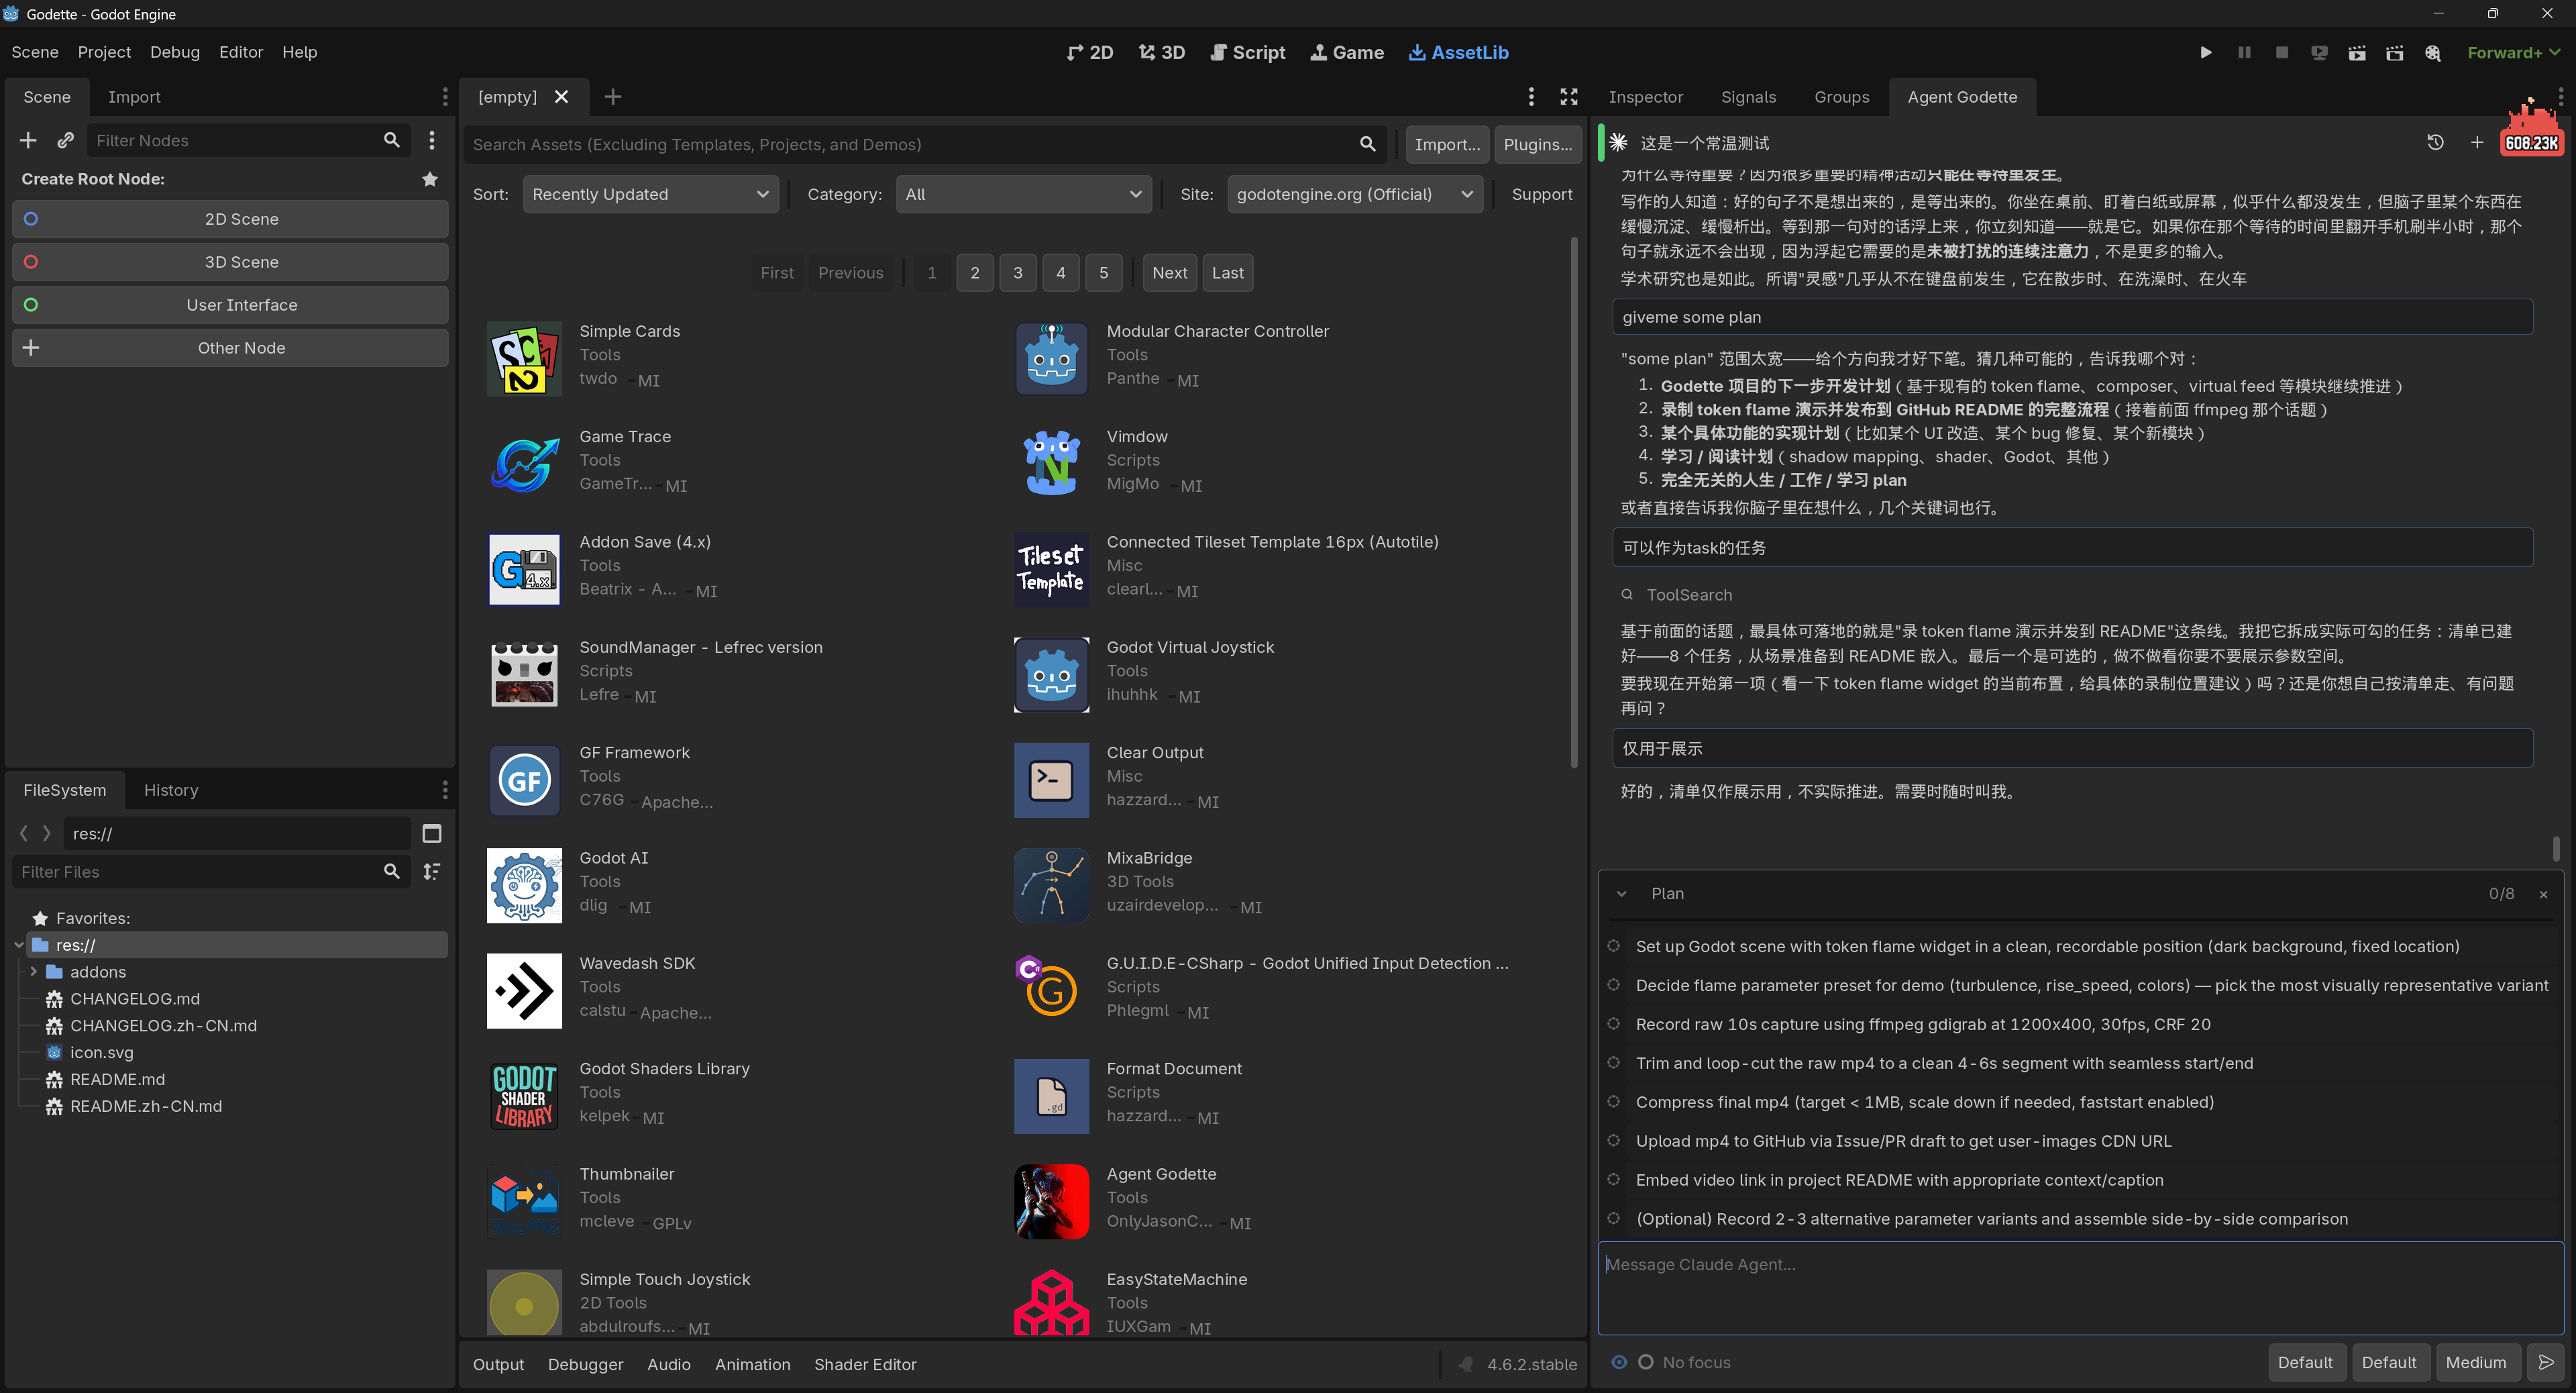Switch to the Inspector tab
The image size is (2576, 1393).
1645,97
